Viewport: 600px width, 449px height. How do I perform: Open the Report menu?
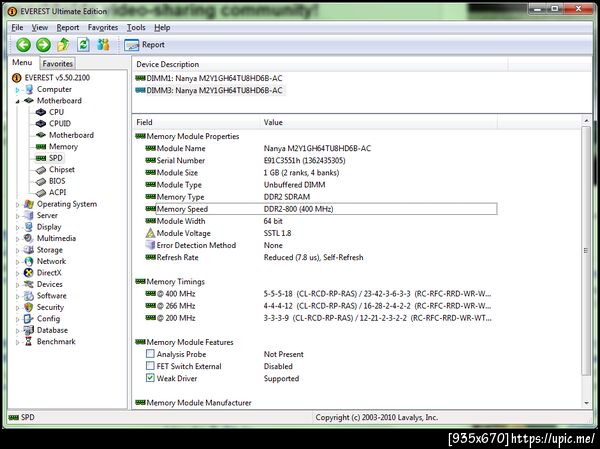(68, 28)
